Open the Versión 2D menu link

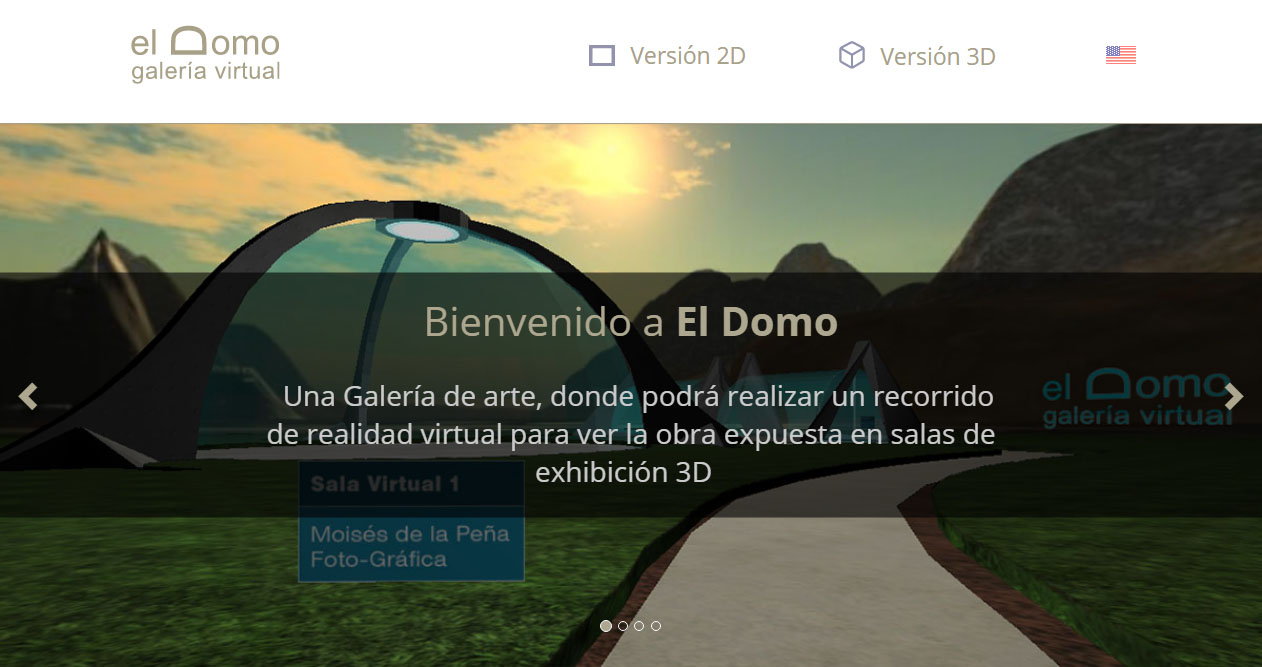point(688,56)
